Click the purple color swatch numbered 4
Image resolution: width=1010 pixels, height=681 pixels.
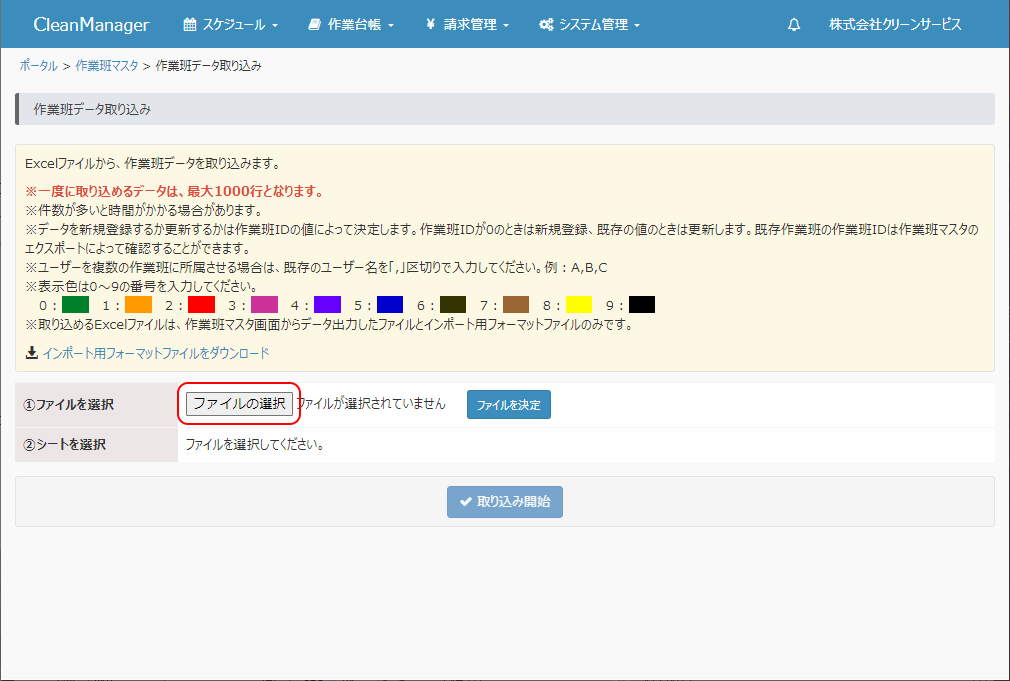327,304
